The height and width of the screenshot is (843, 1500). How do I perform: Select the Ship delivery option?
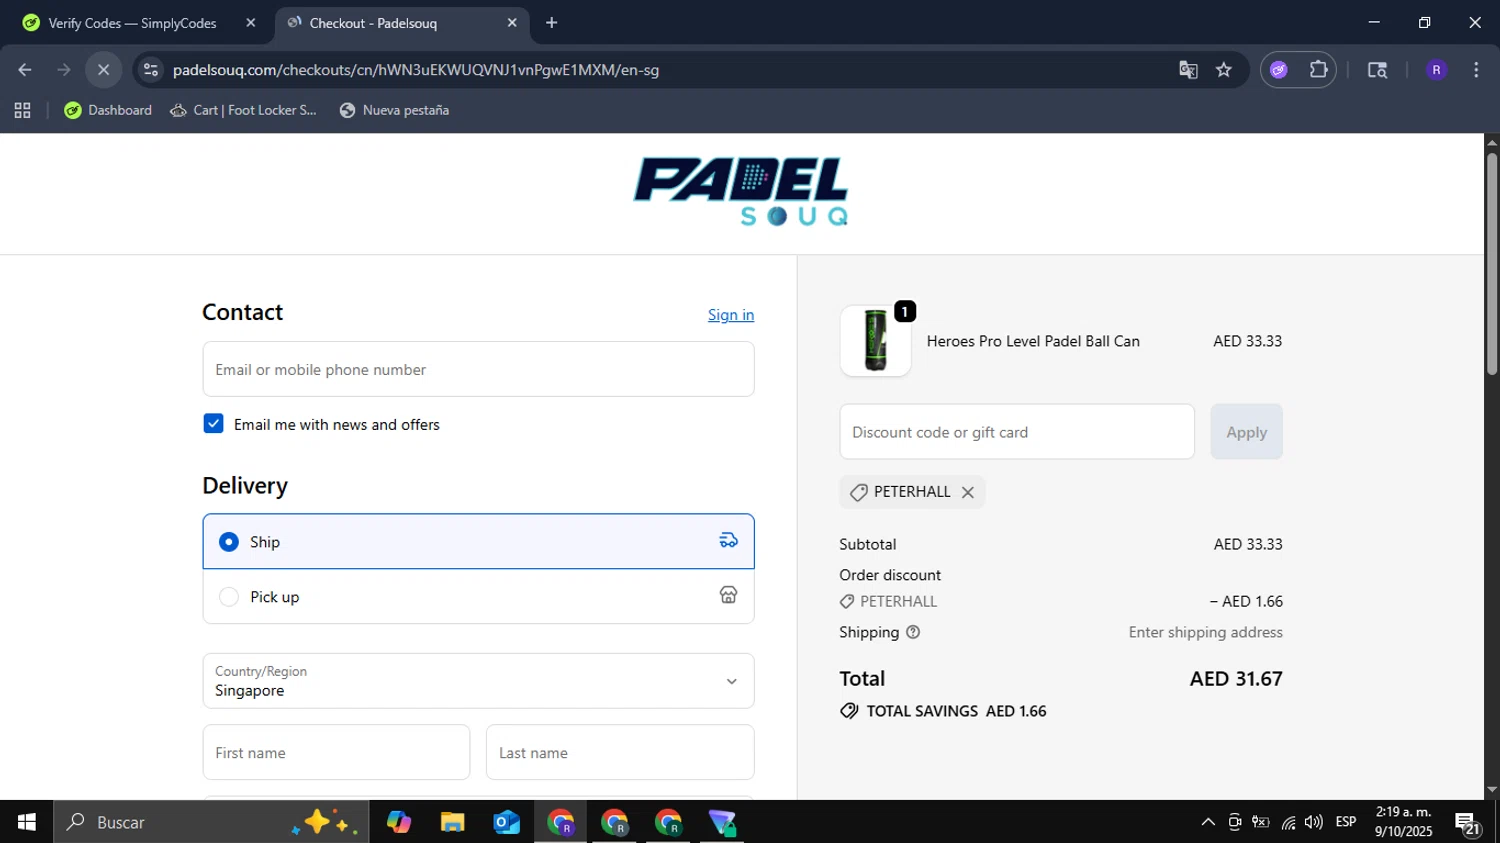pos(478,541)
